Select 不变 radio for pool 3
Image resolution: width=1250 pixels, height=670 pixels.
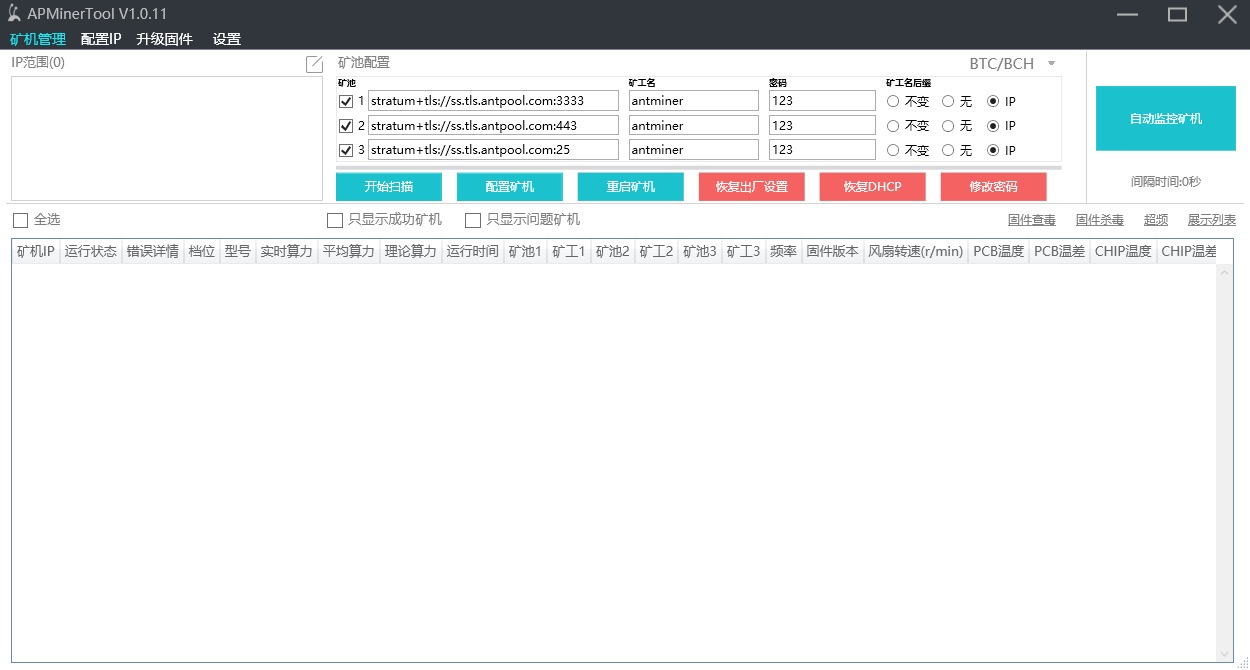(893, 150)
